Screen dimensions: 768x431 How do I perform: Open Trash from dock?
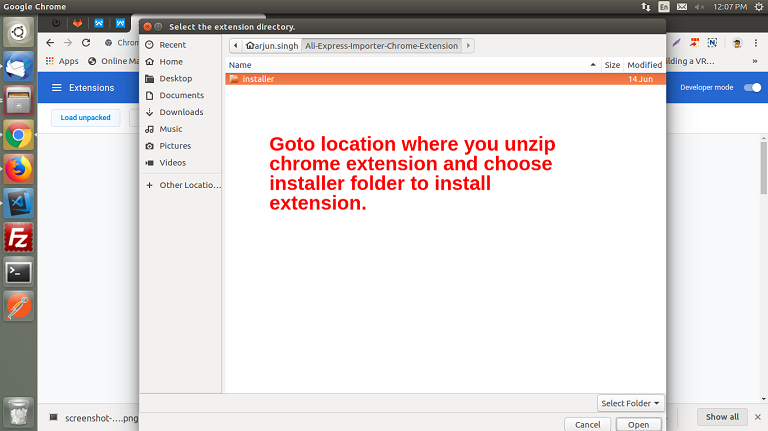[19, 412]
